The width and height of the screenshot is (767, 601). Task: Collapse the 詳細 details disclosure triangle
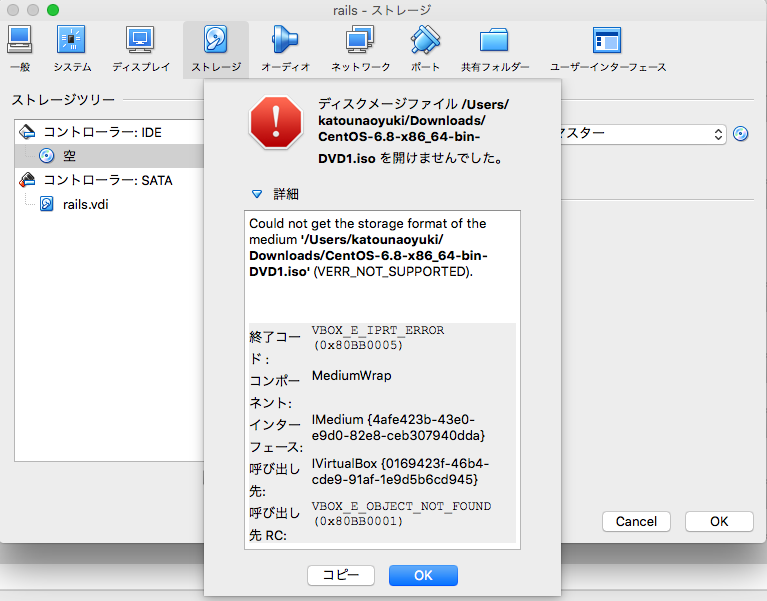coord(257,194)
